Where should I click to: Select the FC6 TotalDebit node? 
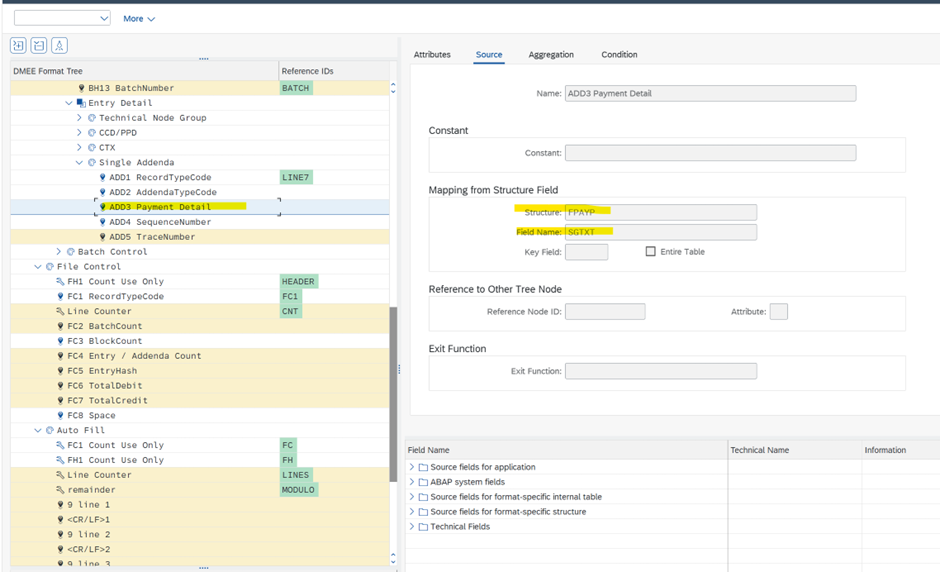105,386
